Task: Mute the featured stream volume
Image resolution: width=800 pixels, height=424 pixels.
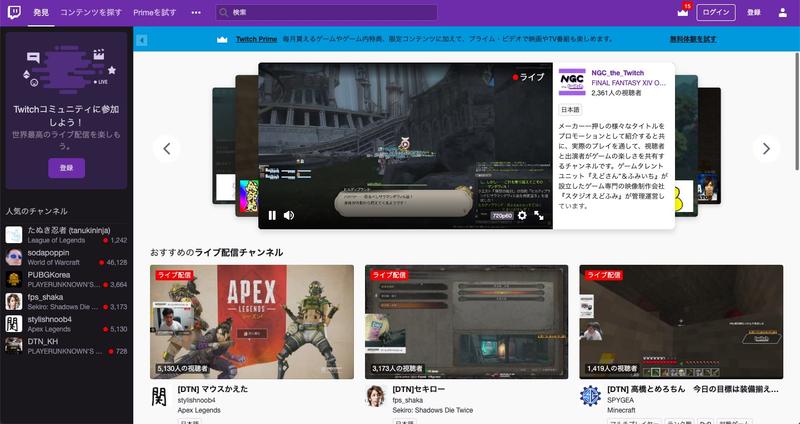Action: (x=289, y=215)
